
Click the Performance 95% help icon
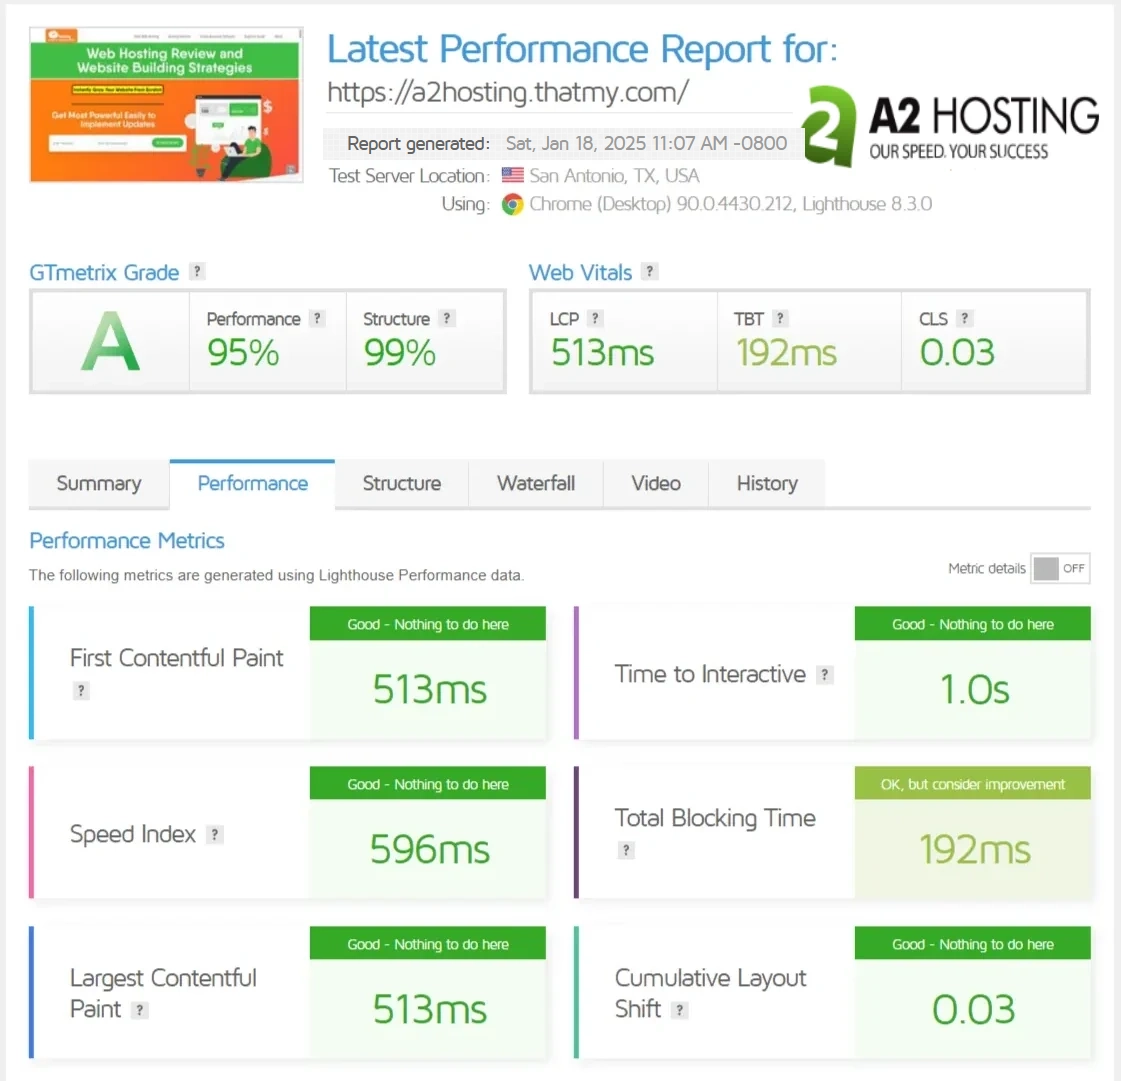pos(317,318)
